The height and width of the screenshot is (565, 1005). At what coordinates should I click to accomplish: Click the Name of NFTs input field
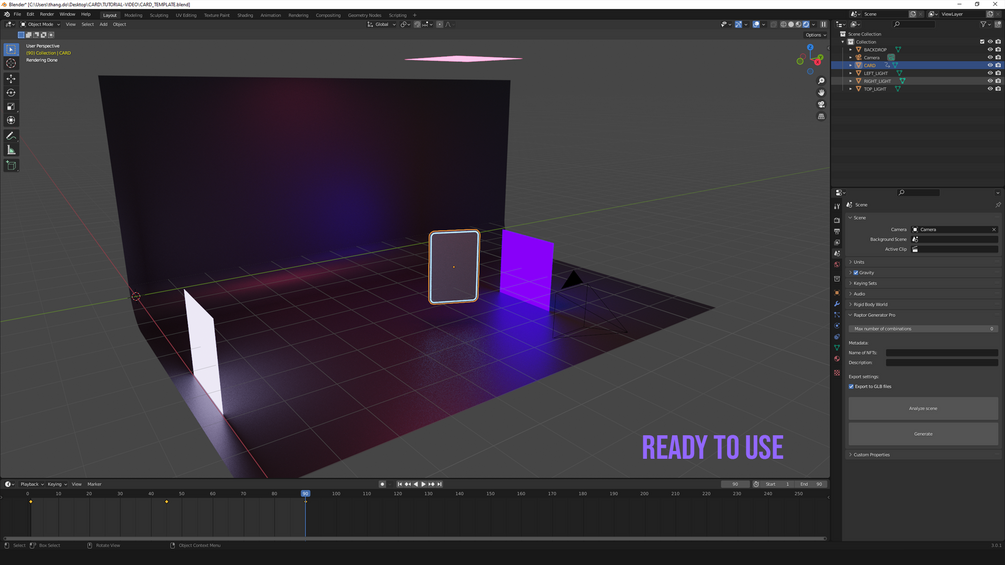coord(942,353)
